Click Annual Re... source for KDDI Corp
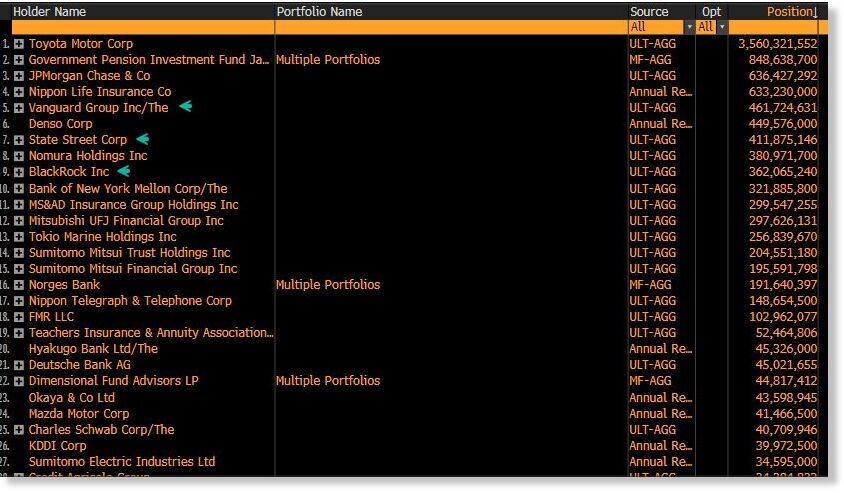This screenshot has height=493, width=844. (660, 446)
